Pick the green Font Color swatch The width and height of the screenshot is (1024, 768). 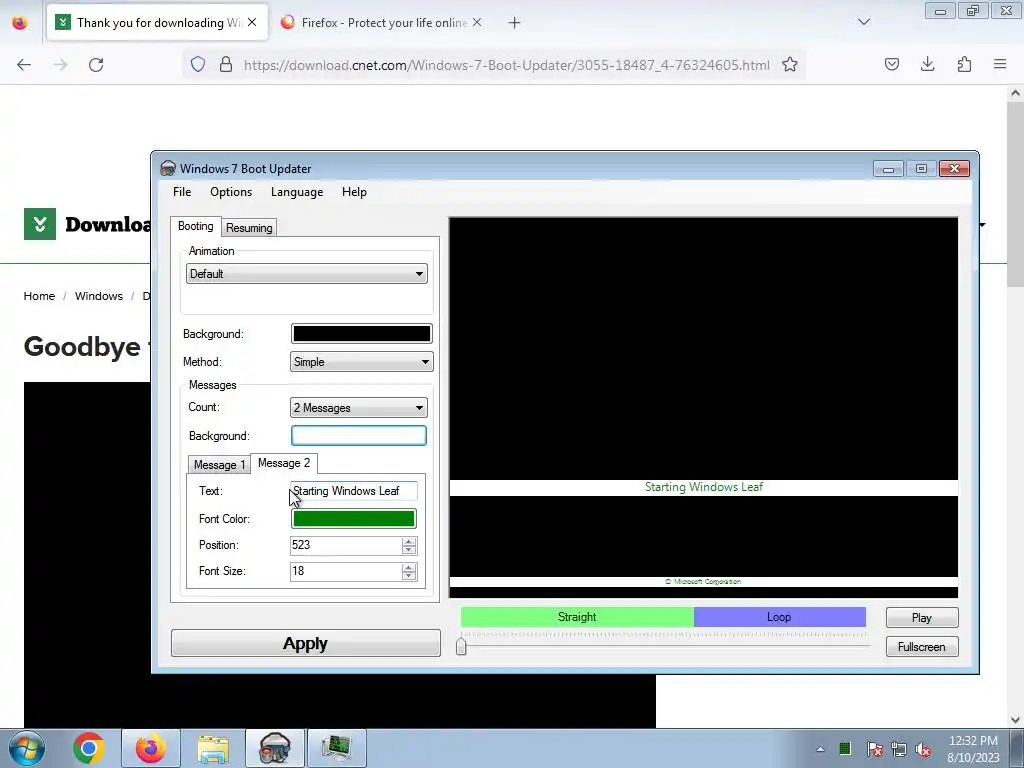[353, 519]
